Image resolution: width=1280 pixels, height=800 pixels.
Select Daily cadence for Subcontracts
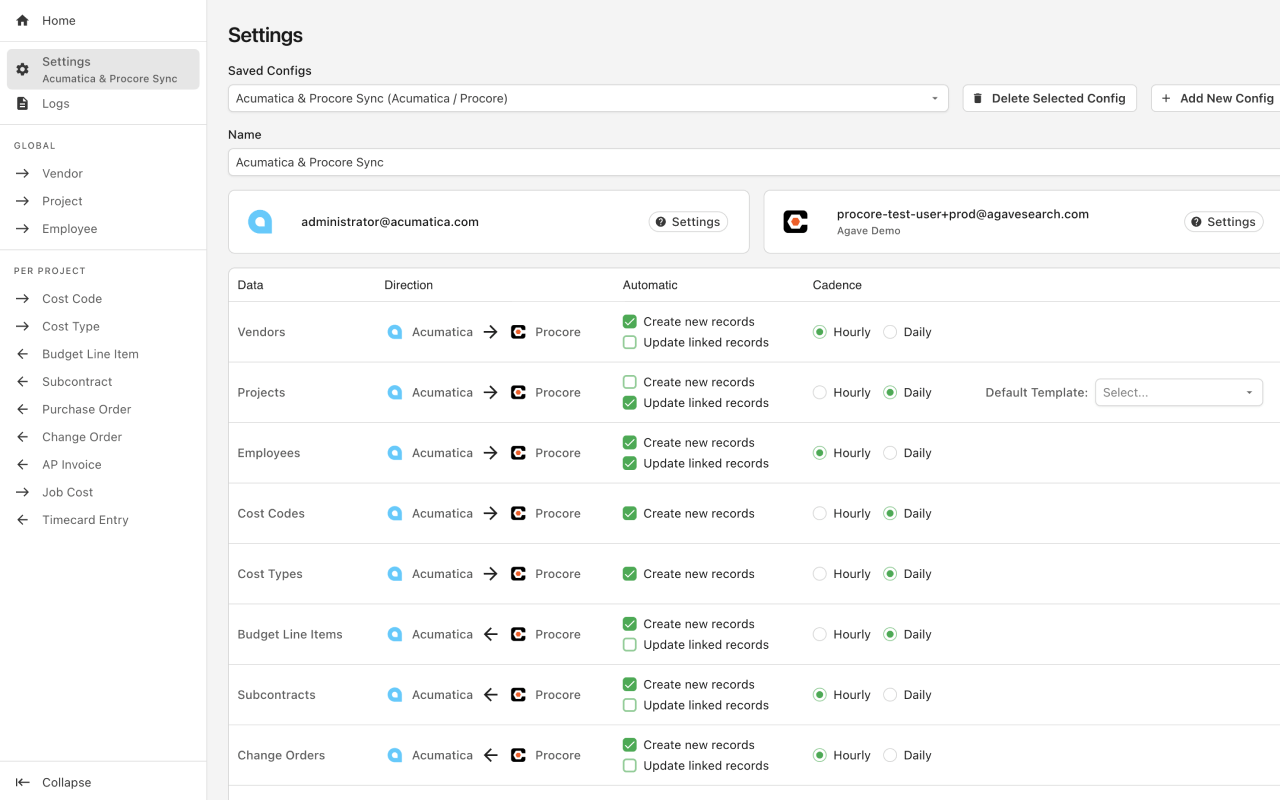pos(890,695)
